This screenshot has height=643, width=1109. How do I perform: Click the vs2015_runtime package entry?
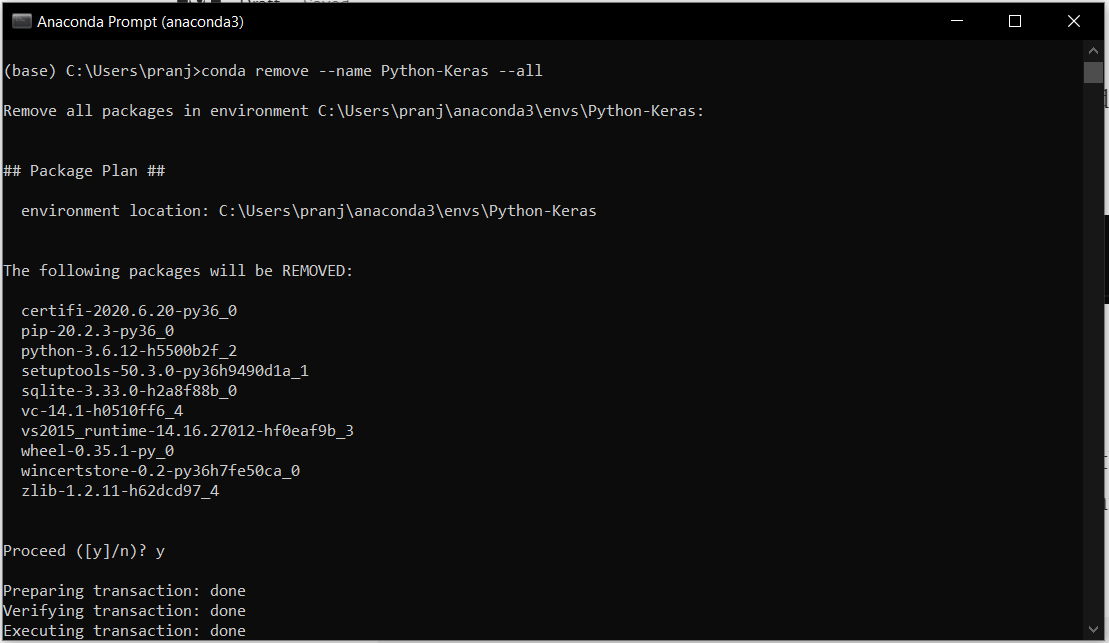tap(187, 431)
